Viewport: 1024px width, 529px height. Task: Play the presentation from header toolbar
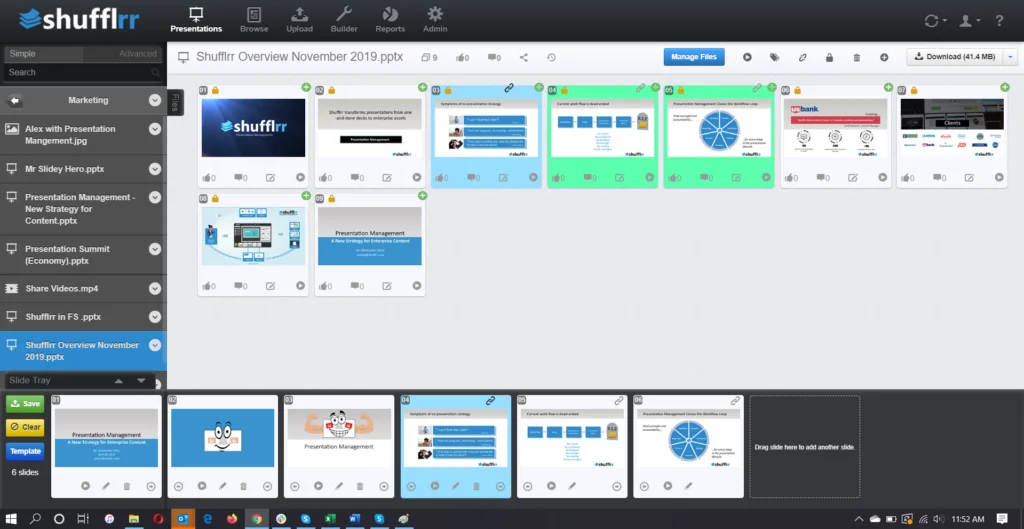pos(747,57)
